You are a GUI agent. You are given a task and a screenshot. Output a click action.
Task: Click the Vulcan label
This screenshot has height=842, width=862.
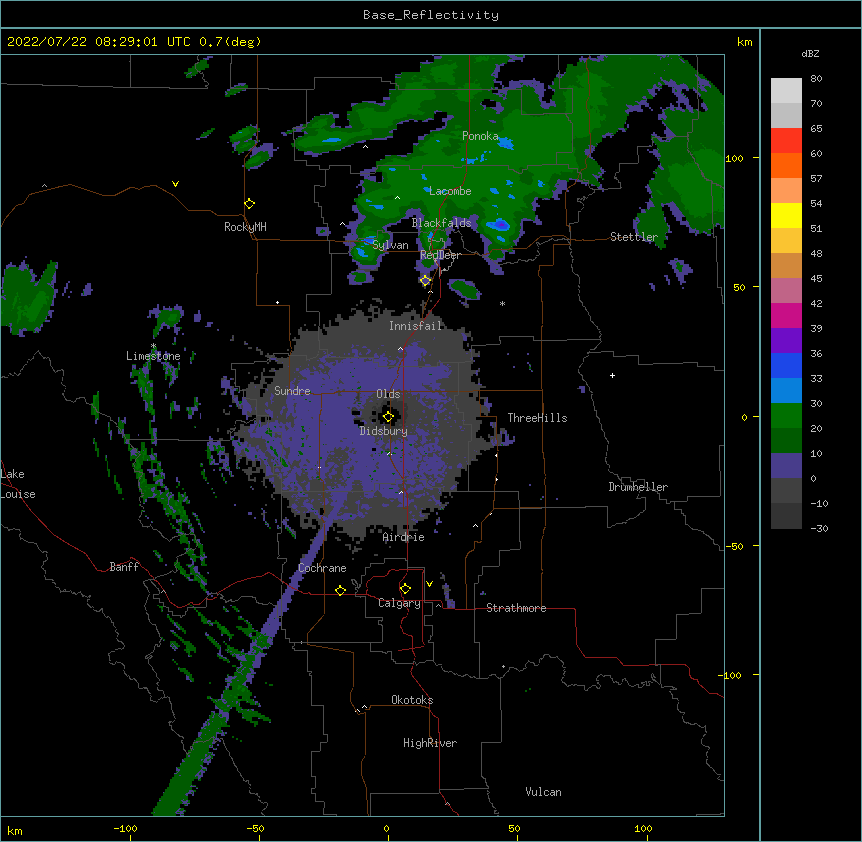(543, 792)
